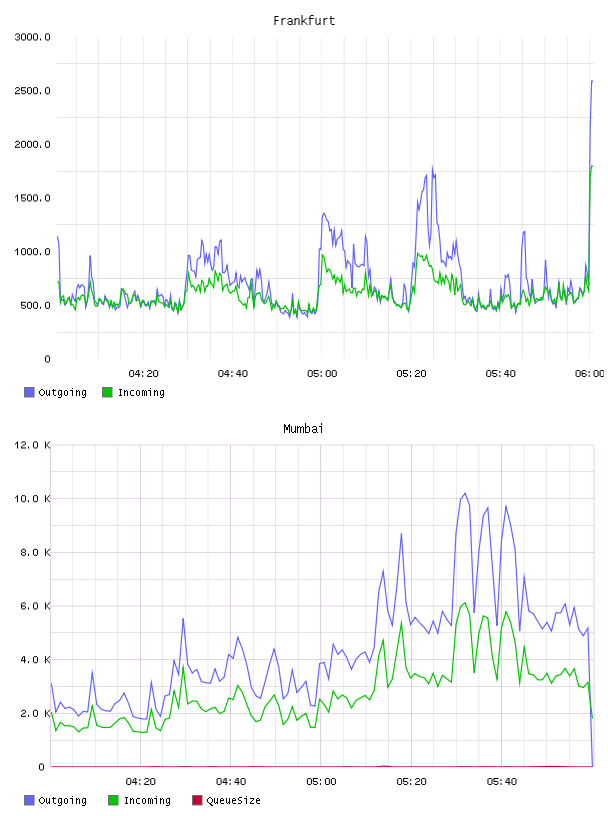Click the Outgoing label in Mumbai legend
Screen dimensions: 608x816
62,800
